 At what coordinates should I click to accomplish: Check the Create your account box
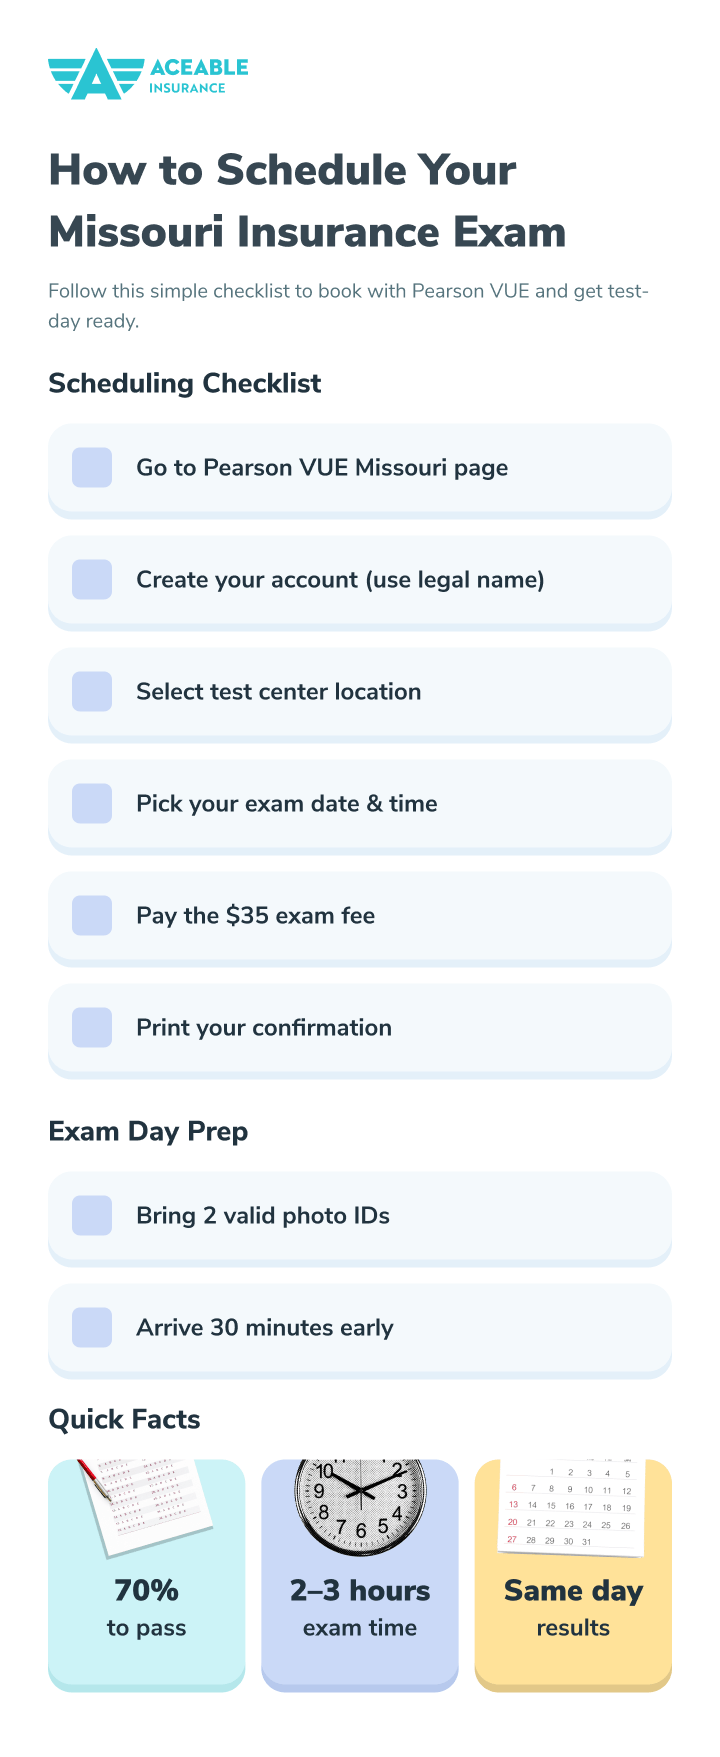point(92,580)
